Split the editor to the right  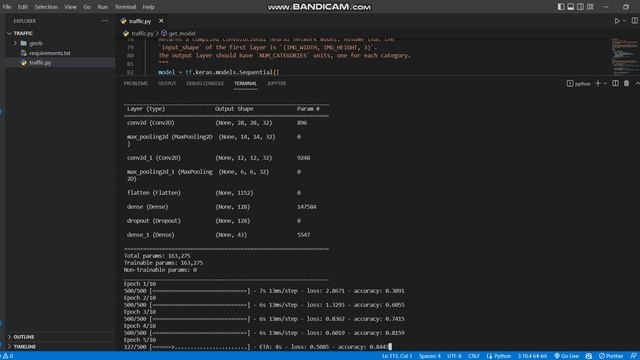click(x=635, y=20)
